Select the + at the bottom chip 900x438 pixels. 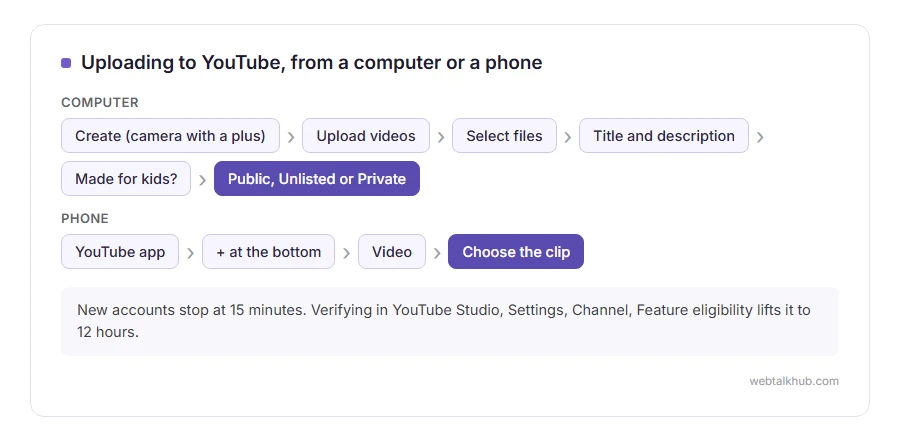[x=268, y=251]
